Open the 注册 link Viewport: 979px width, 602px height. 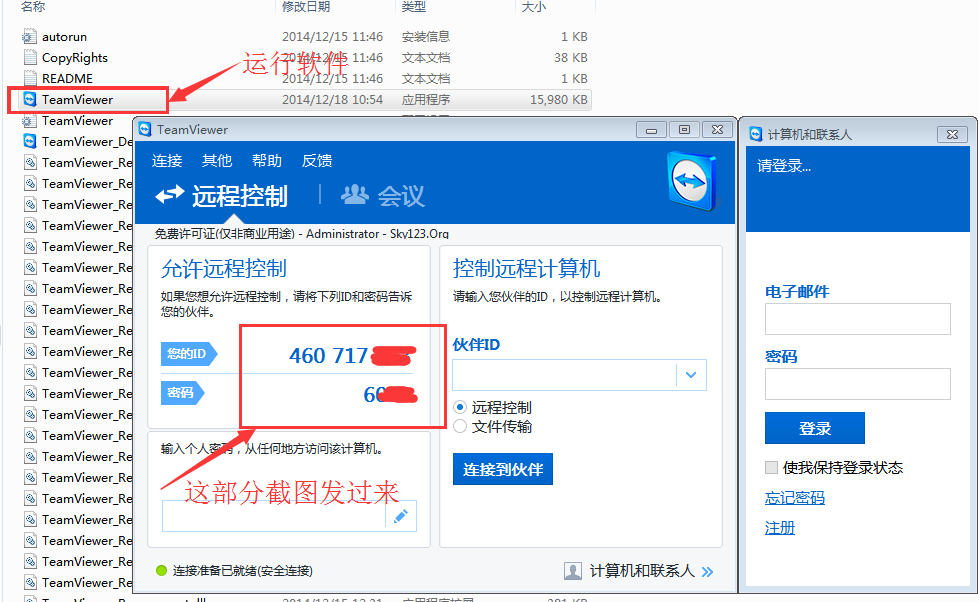(x=780, y=528)
